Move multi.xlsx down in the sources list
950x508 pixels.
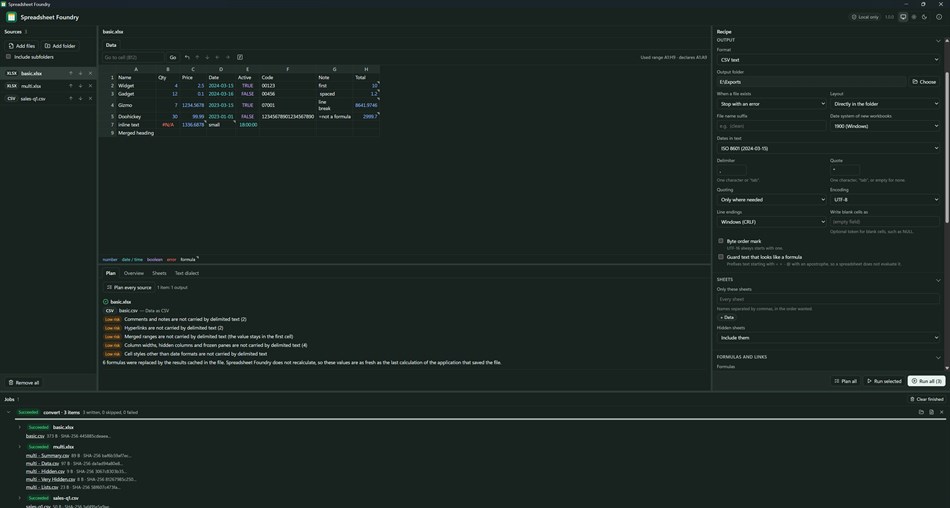pyautogui.click(x=80, y=86)
